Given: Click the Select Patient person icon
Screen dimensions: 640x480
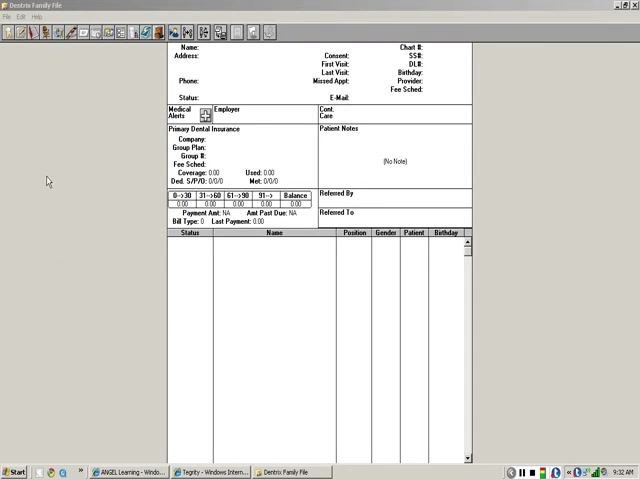Looking at the screenshot, I should tap(174, 32).
